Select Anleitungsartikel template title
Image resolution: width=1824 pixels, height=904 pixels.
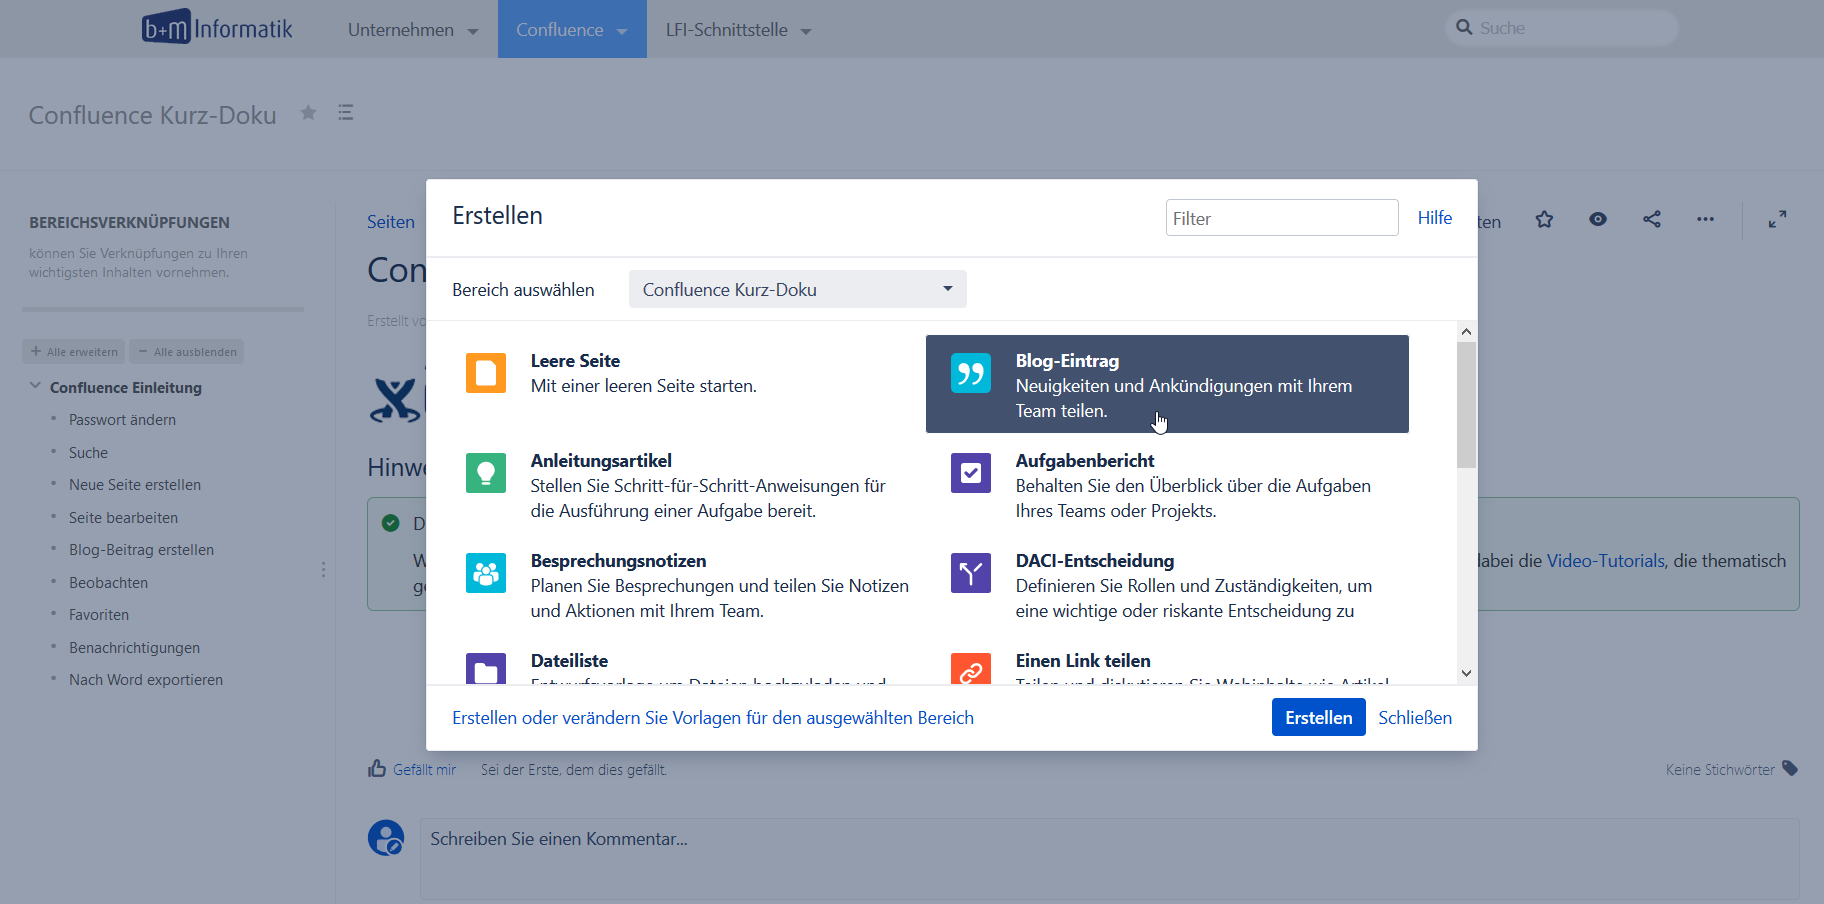601,461
